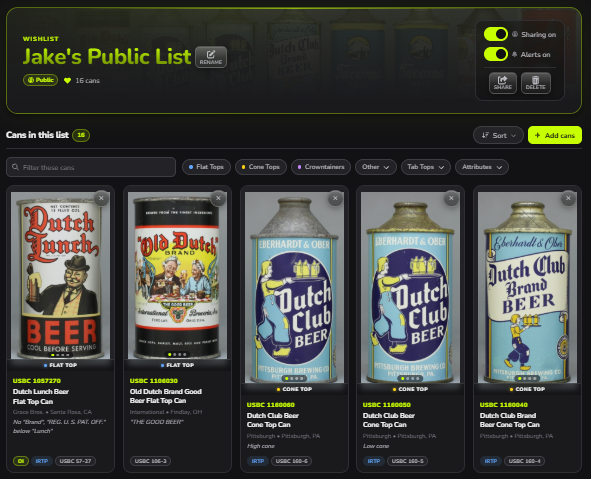
Task: Click the Add cans button
Action: coord(555,135)
